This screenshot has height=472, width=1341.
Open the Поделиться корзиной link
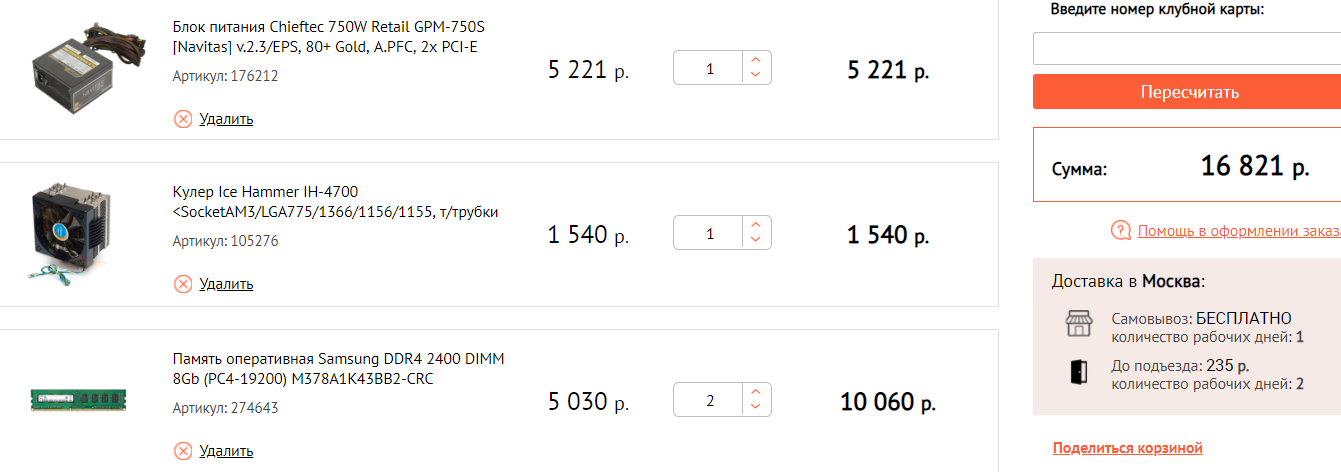pos(1127,448)
